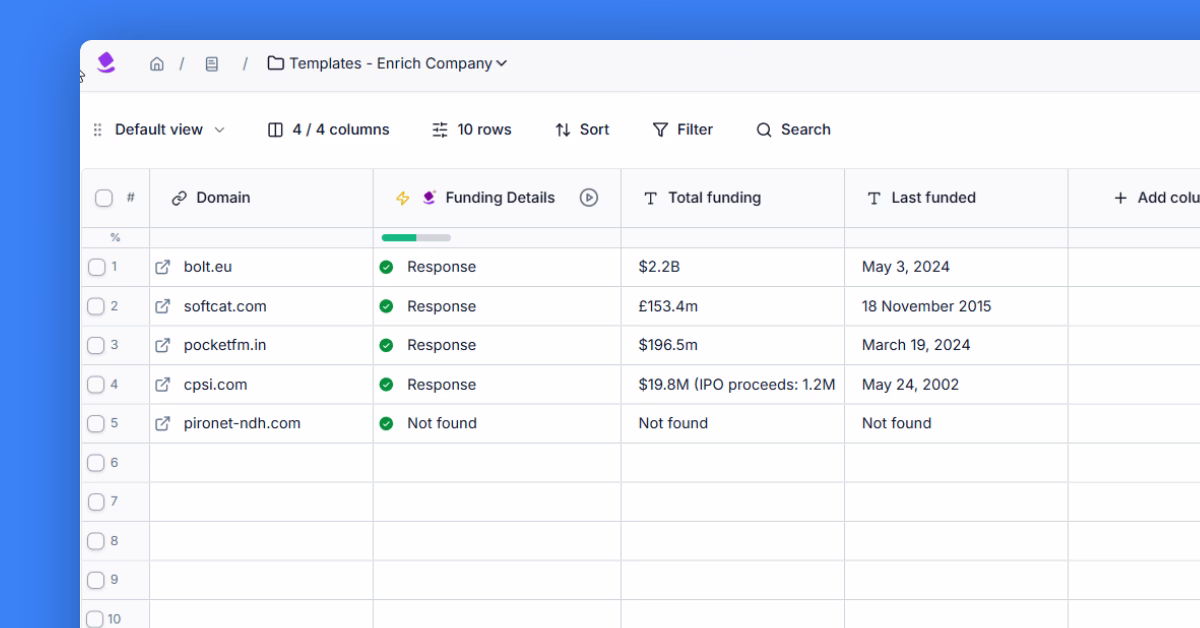Open external link for pocketfm.in
Viewport: 1200px width, 628px height.
click(163, 345)
